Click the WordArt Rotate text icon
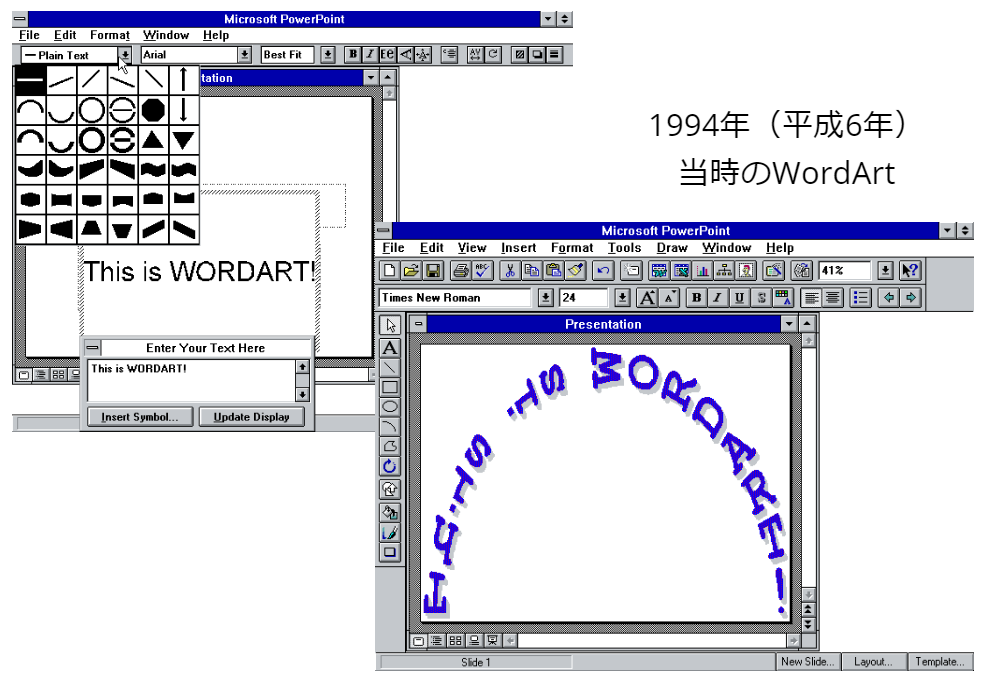Viewport: 988px width, 684px height. point(493,55)
